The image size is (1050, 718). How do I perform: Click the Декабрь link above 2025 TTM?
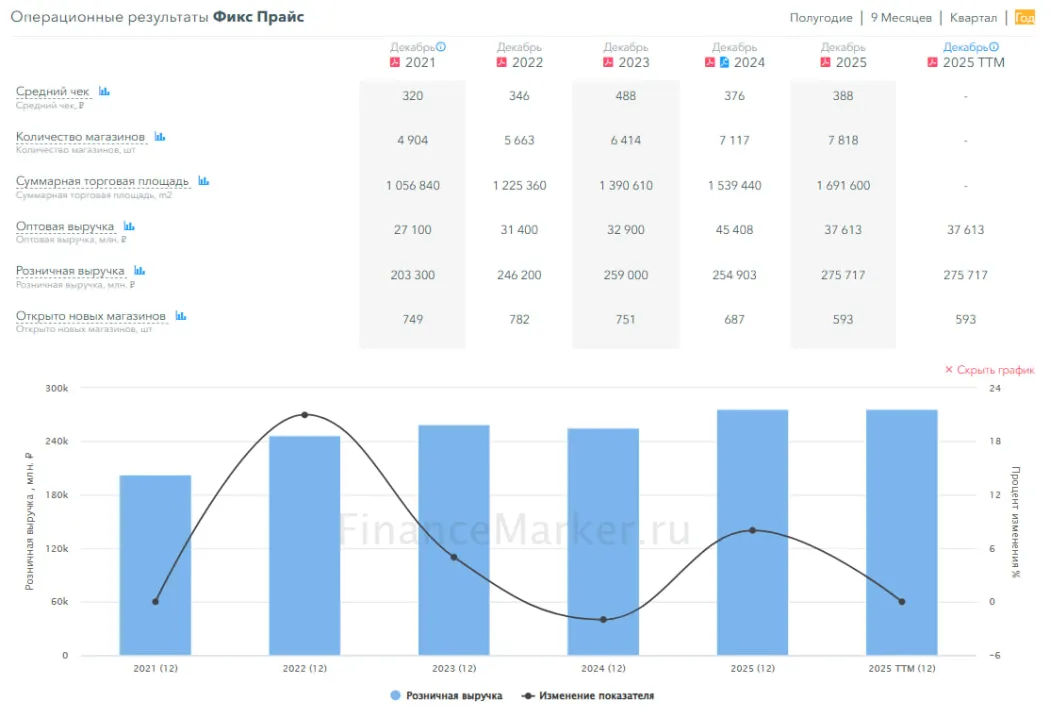965,47
